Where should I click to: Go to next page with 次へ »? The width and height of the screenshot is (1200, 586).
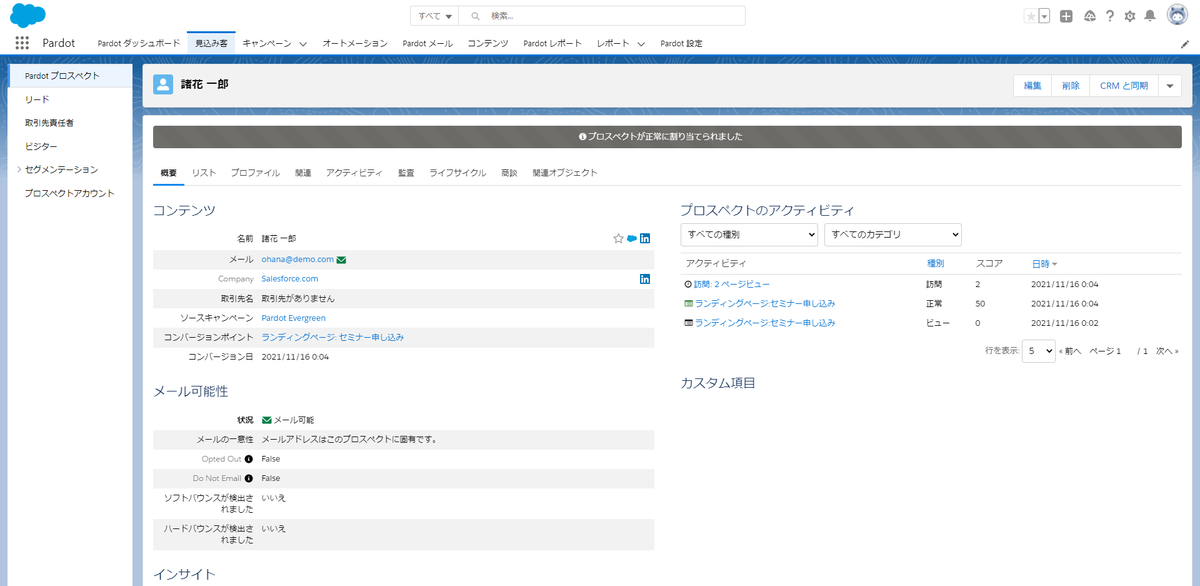point(1167,351)
